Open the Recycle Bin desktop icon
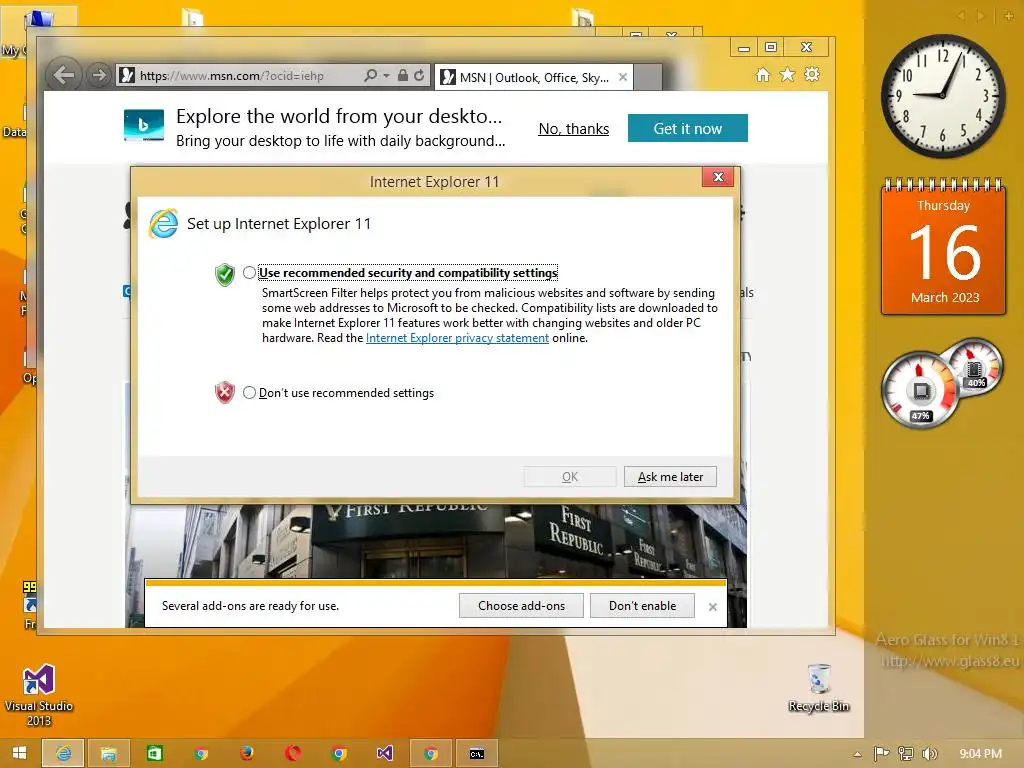 [x=819, y=688]
